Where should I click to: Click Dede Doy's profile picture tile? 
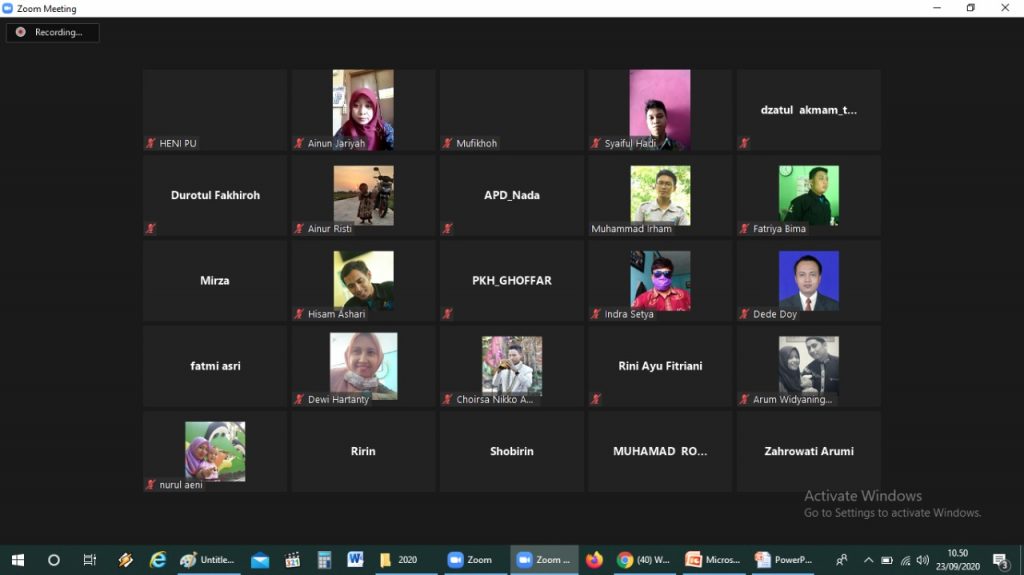click(x=808, y=281)
